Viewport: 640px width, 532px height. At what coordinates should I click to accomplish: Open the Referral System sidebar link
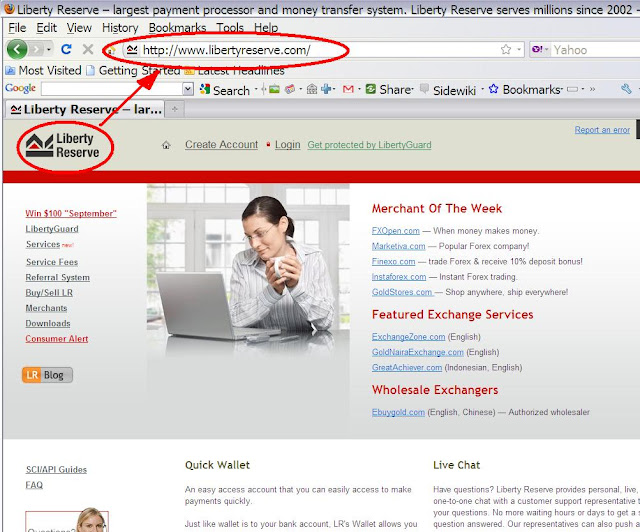pyautogui.click(x=58, y=277)
